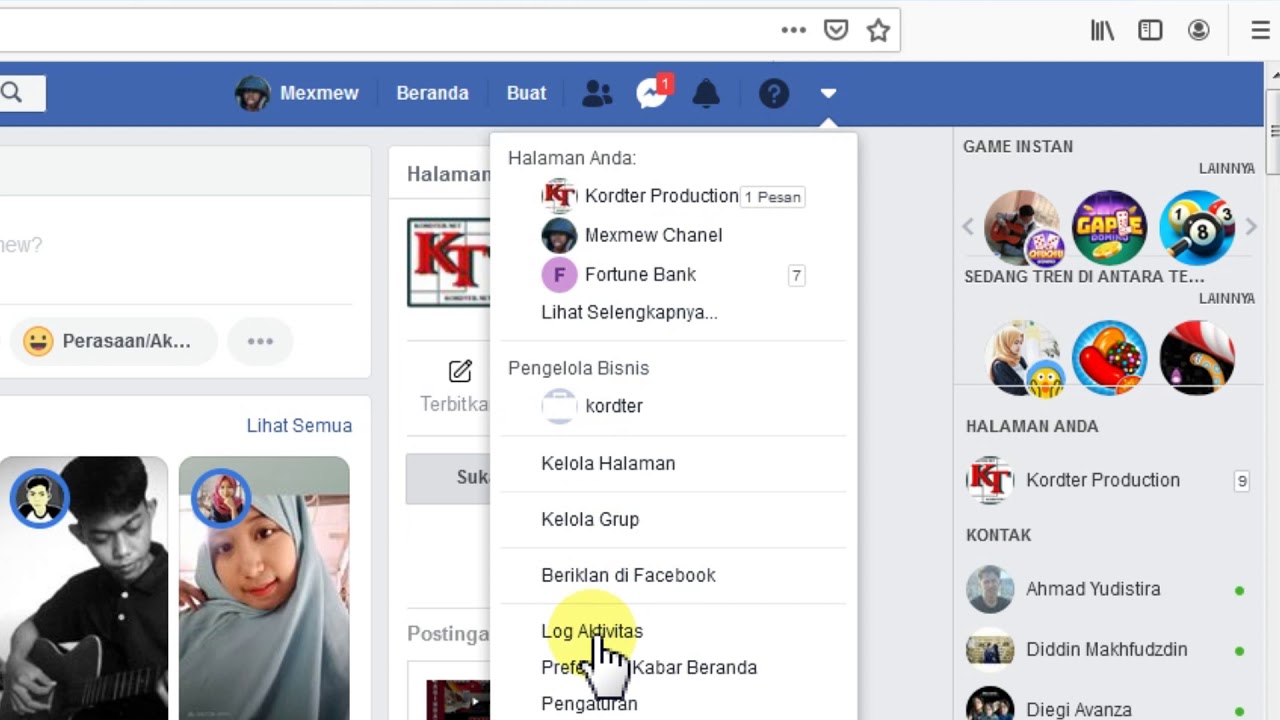Viewport: 1280px width, 720px height.
Task: Click the Facebook search magnifier icon
Action: [12, 93]
